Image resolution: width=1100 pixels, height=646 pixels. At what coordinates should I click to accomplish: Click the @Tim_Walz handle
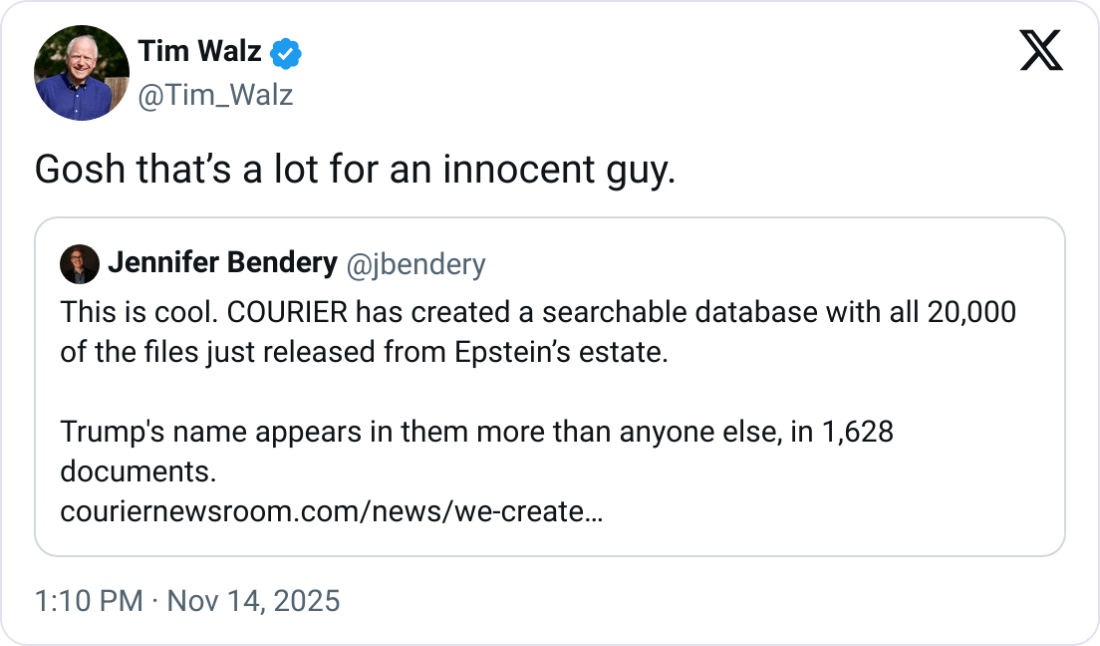coord(214,95)
